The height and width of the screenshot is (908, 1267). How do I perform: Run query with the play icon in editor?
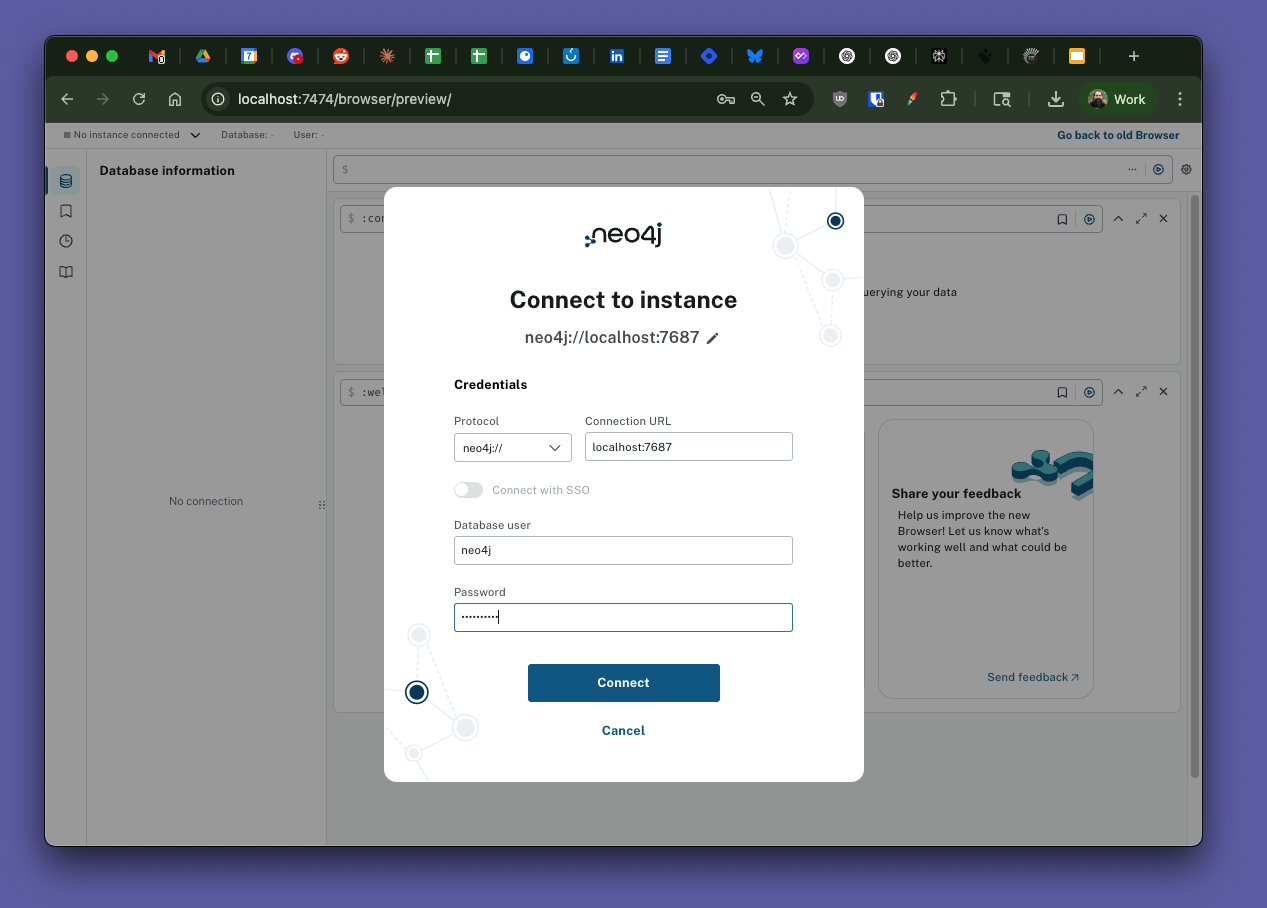1158,170
